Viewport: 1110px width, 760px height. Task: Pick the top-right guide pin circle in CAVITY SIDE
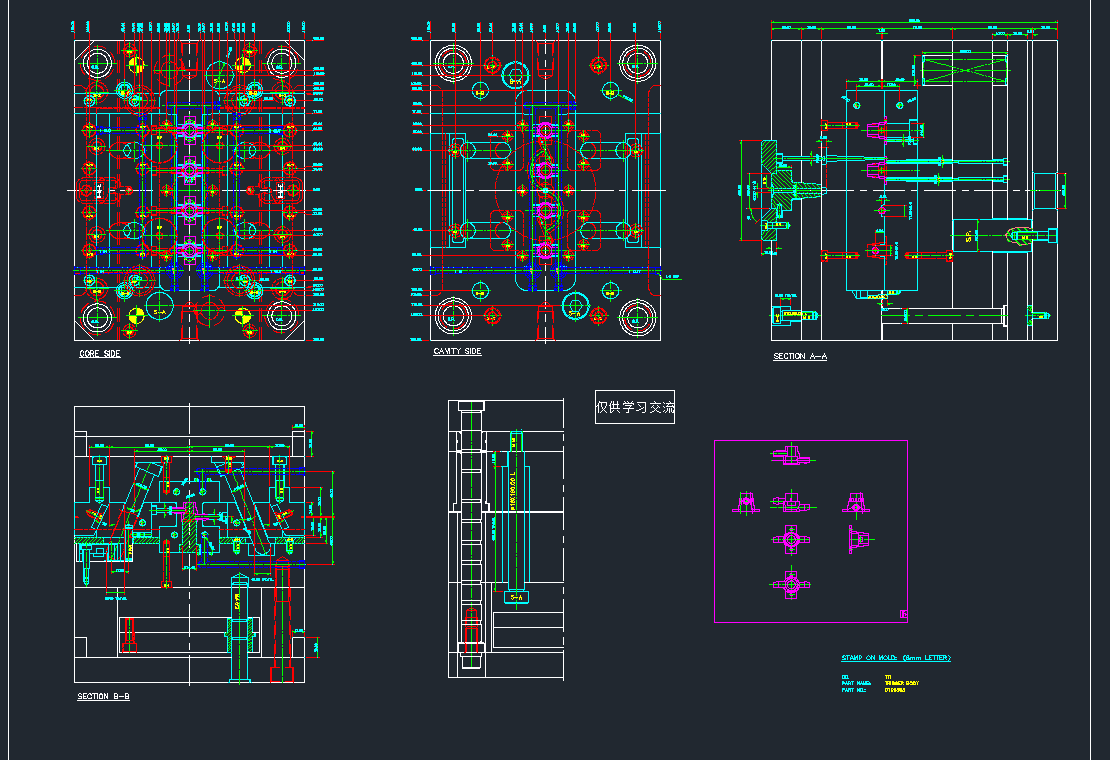click(x=636, y=63)
